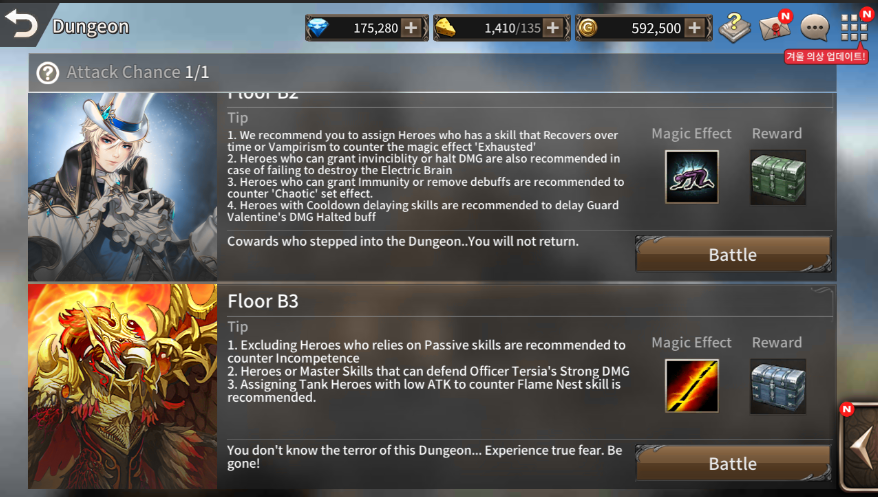Open Floor B2 green reward chest
The width and height of the screenshot is (878, 497).
click(x=778, y=177)
